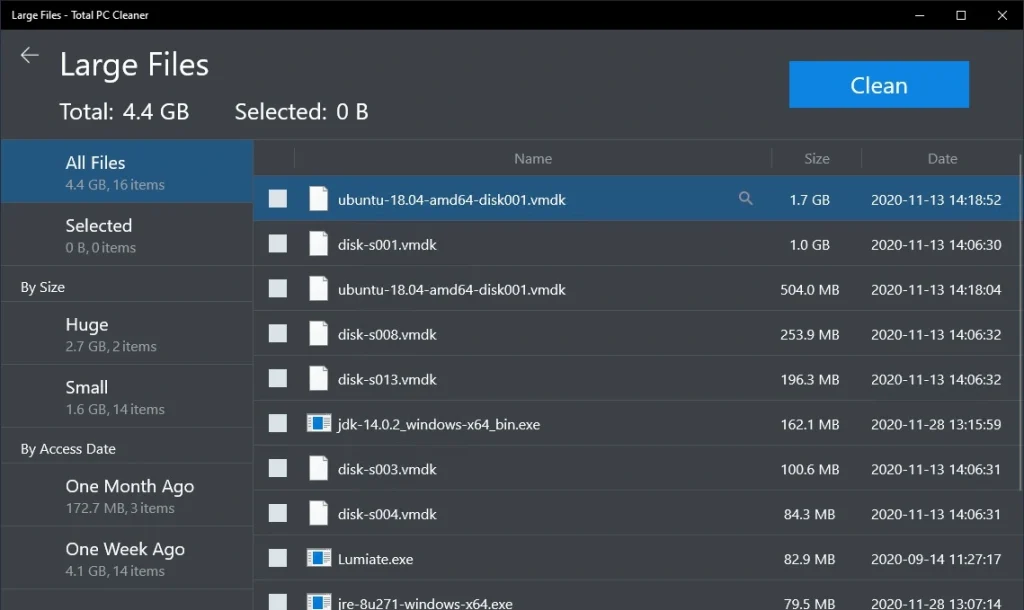Click the 84.3 MB size value

810,515
